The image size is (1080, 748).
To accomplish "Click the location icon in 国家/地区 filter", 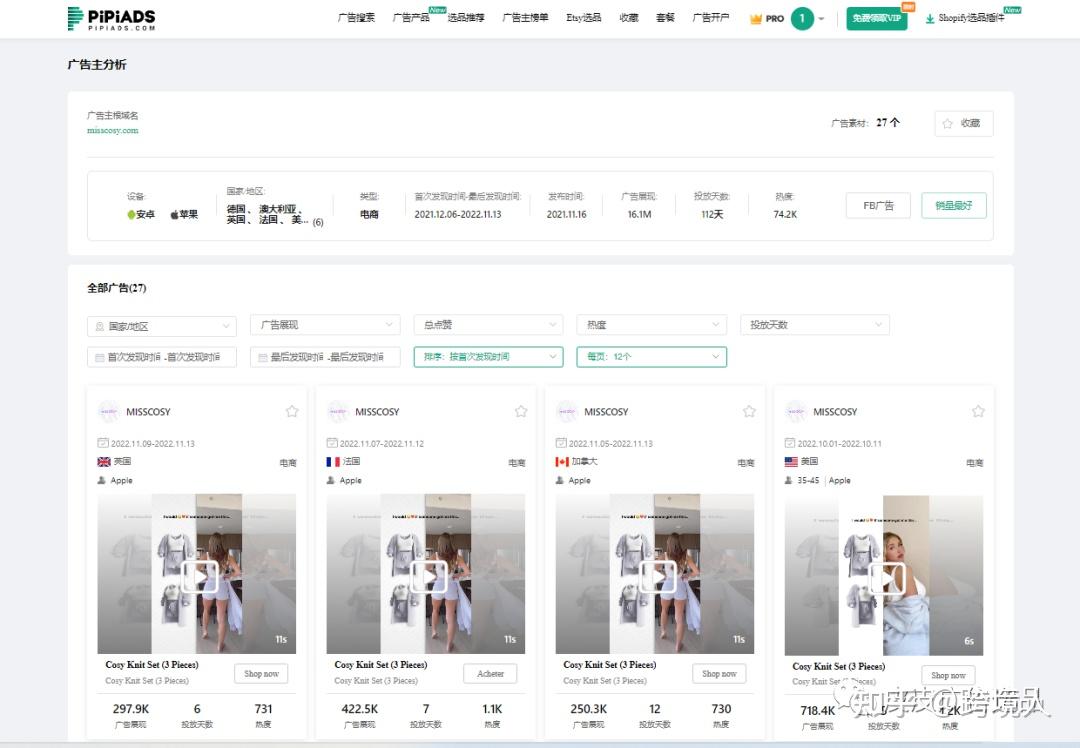I will (x=100, y=325).
